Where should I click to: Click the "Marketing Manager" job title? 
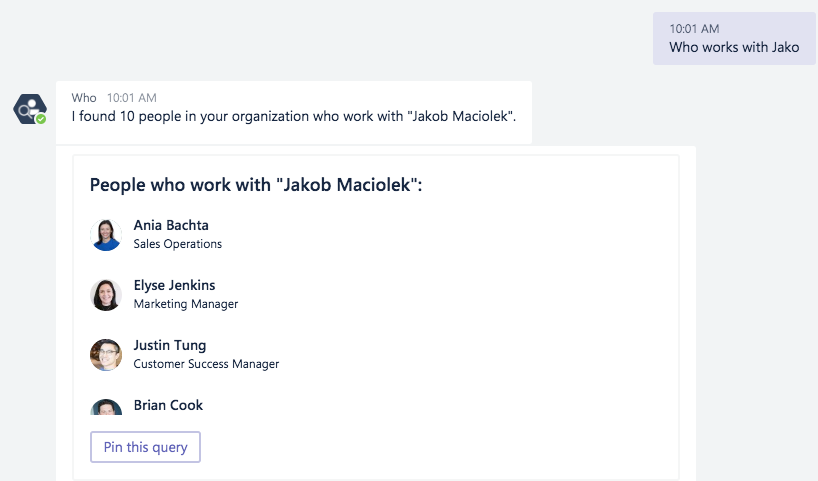[x=186, y=304]
